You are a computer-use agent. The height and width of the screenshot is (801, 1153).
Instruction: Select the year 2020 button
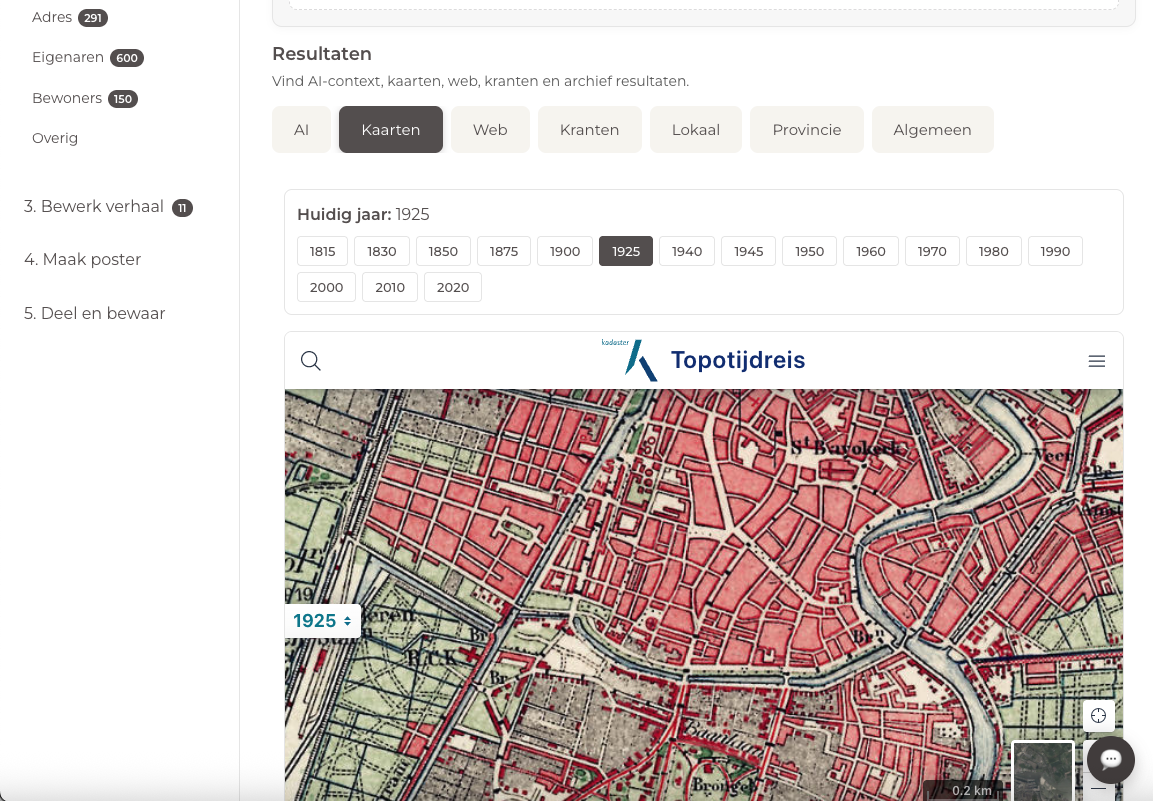tap(453, 287)
